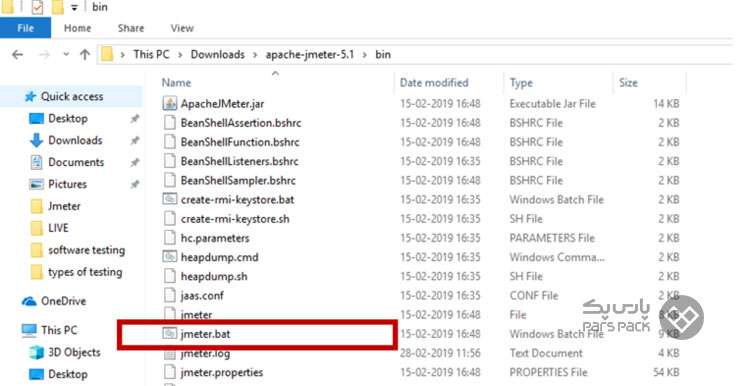This screenshot has height=386, width=750.
Task: Click jmeter.bat batch file icon
Action: pyautogui.click(x=170, y=333)
